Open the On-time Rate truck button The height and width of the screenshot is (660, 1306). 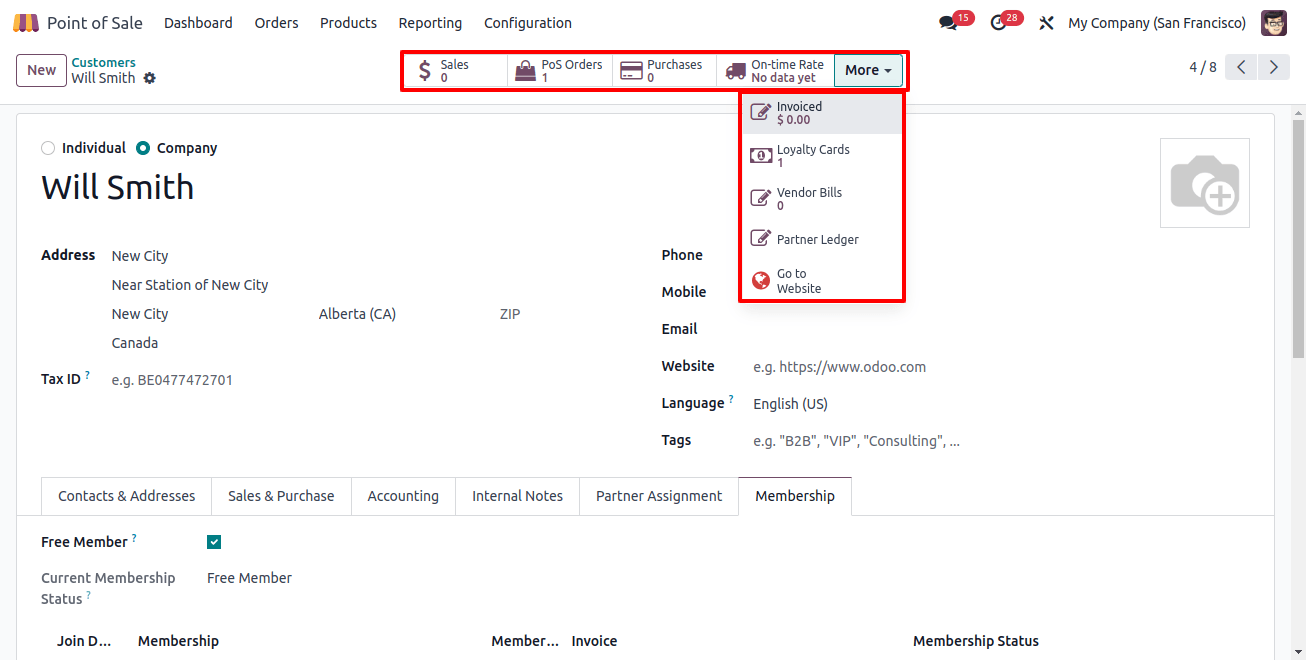click(776, 70)
